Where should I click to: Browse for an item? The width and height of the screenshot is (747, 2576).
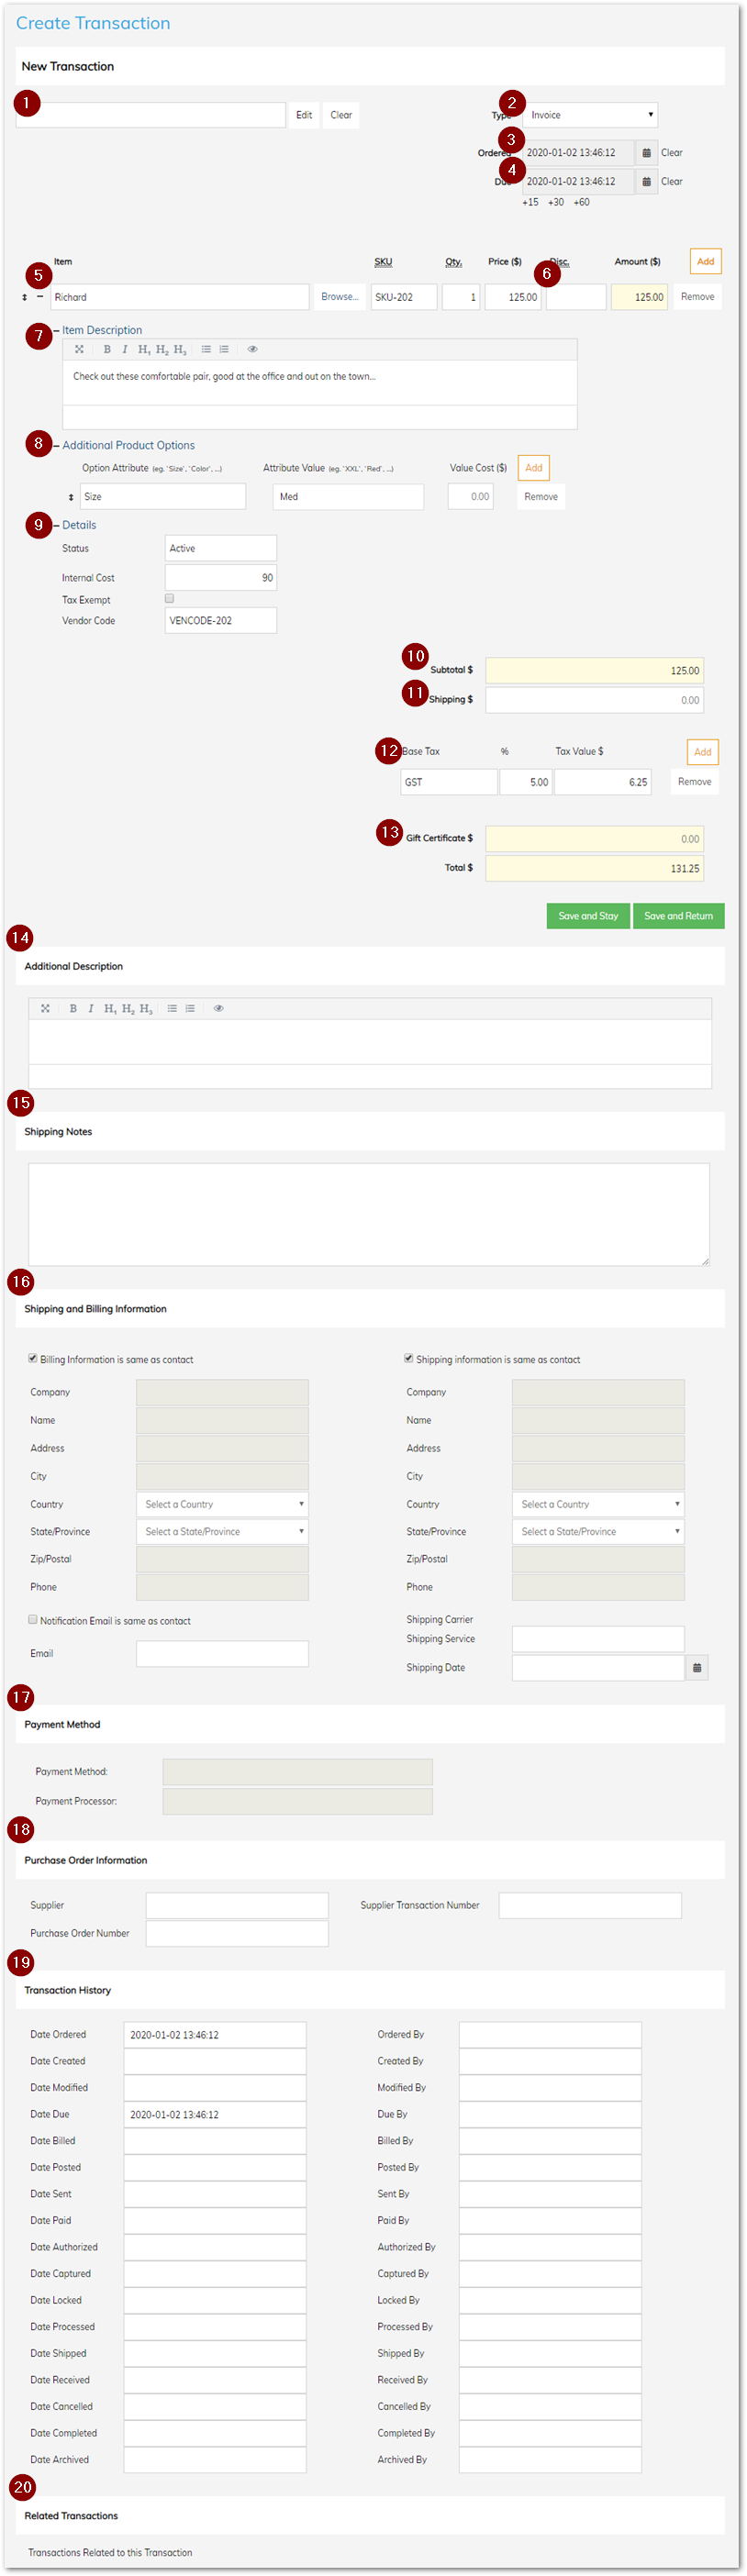[x=339, y=297]
